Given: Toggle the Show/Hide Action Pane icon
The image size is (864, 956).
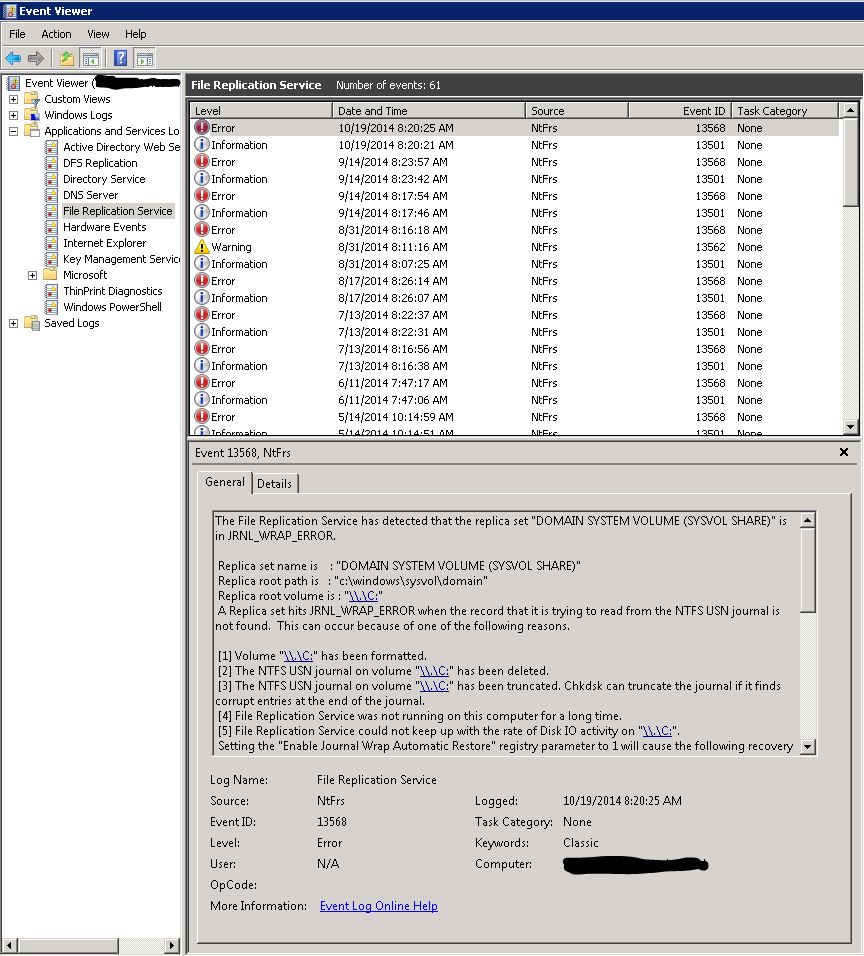Looking at the screenshot, I should 145,59.
